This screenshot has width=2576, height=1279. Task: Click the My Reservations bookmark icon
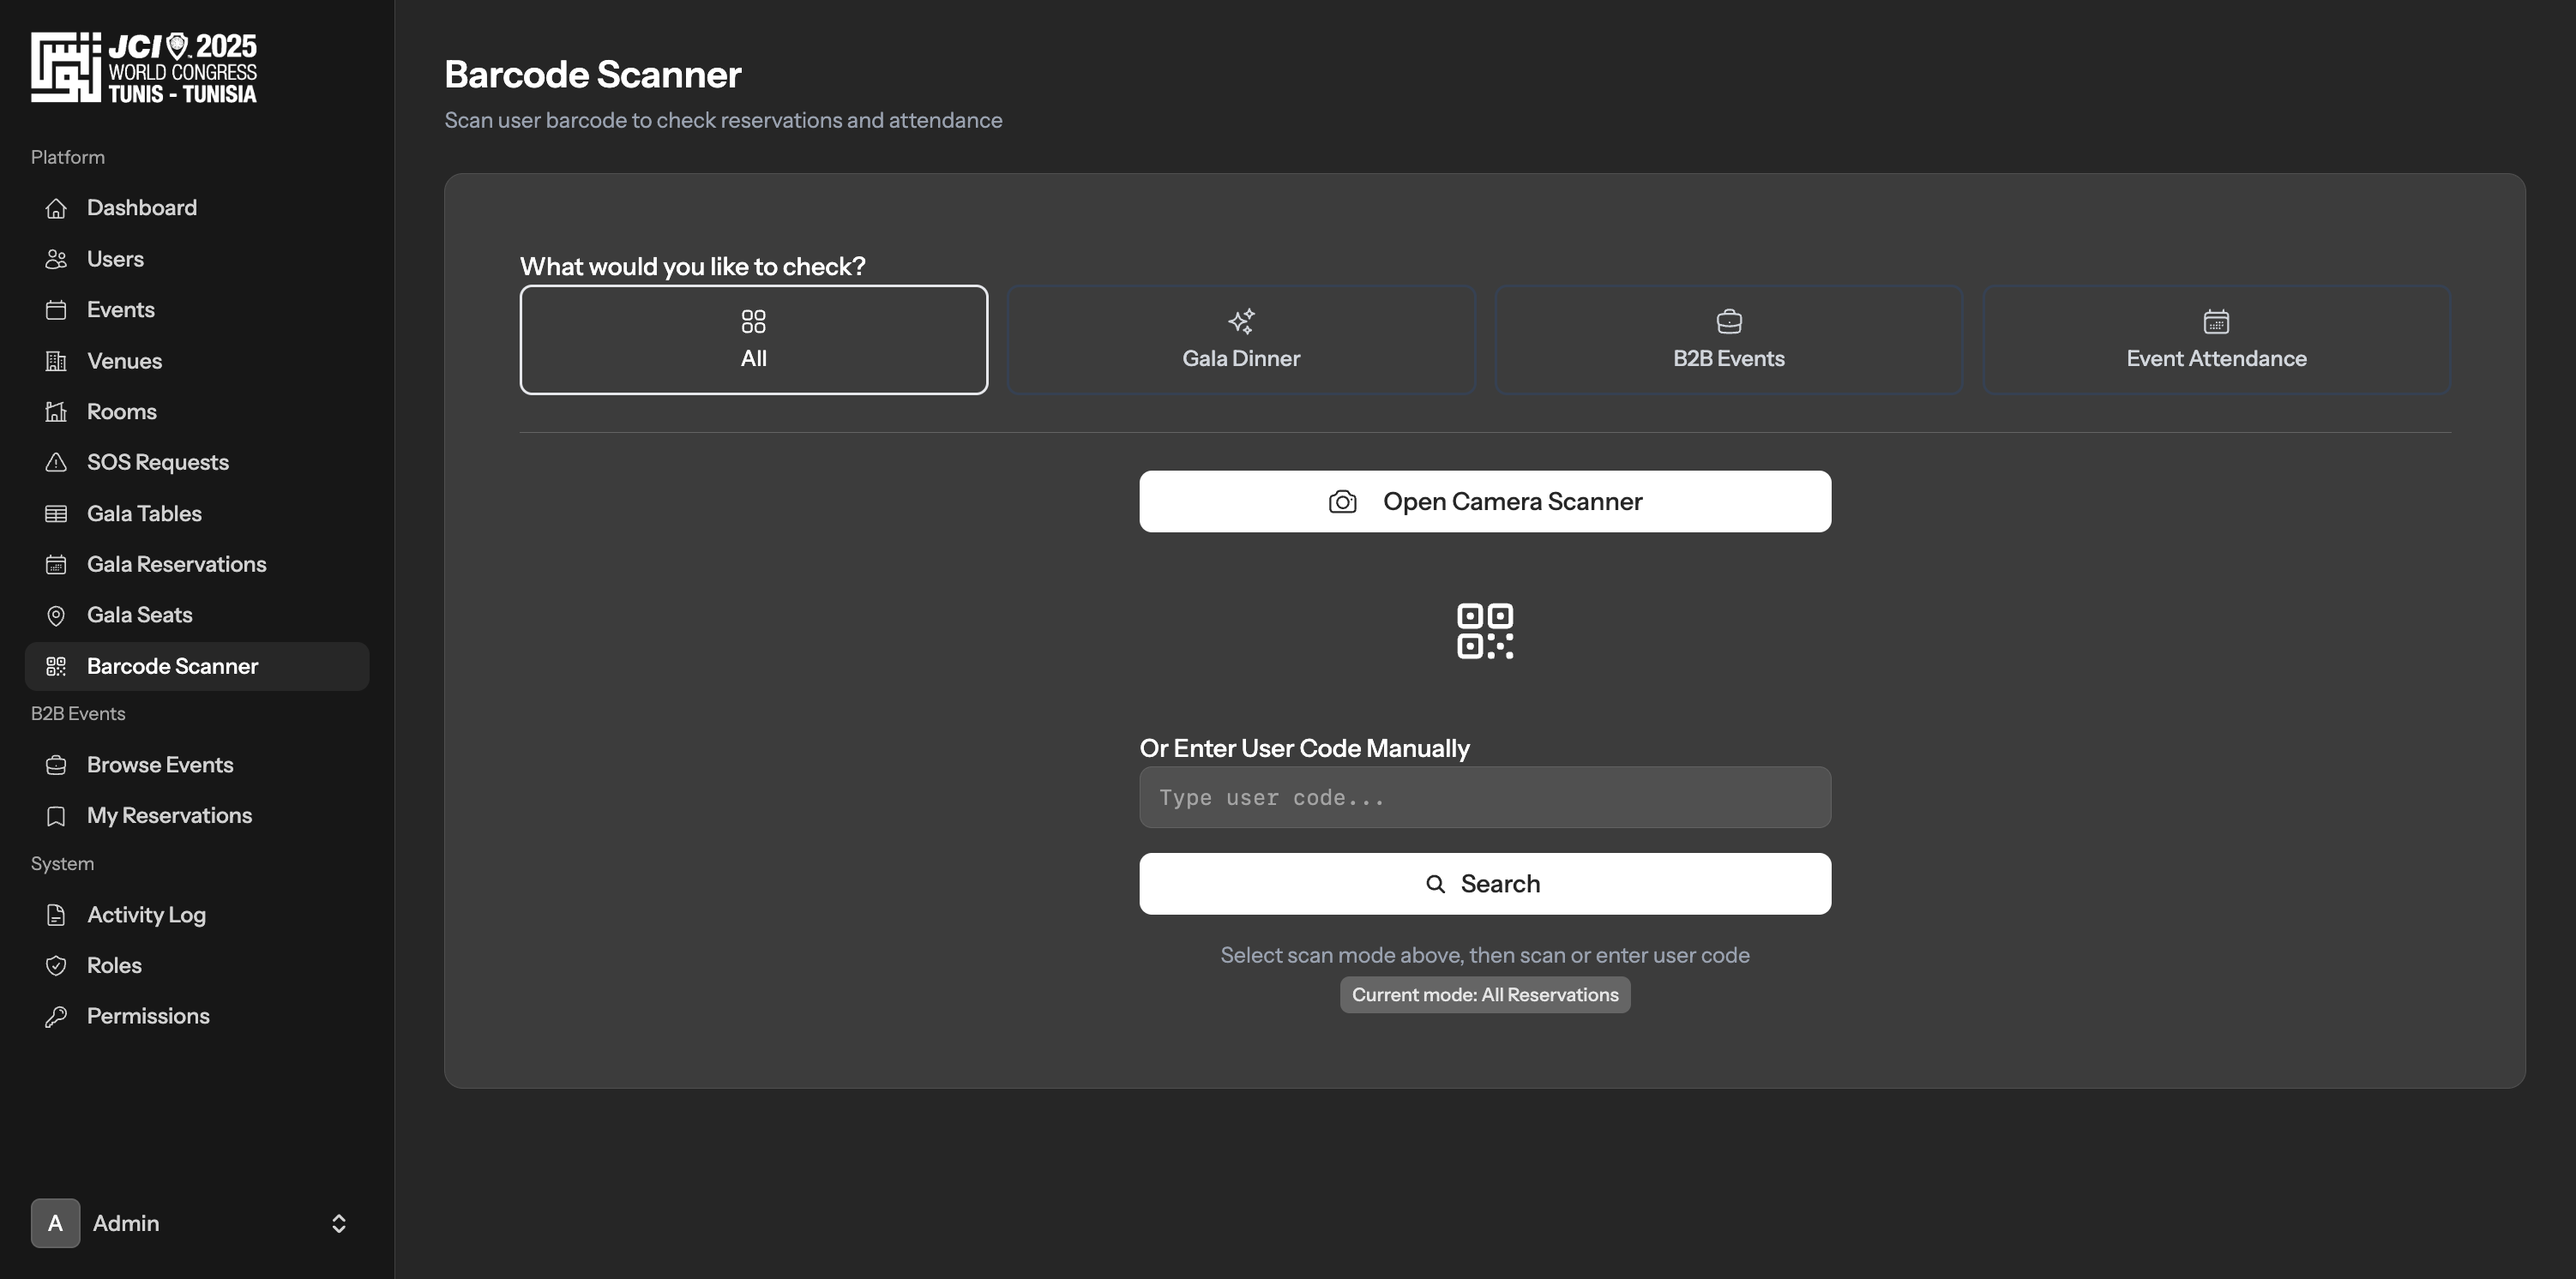(56, 816)
